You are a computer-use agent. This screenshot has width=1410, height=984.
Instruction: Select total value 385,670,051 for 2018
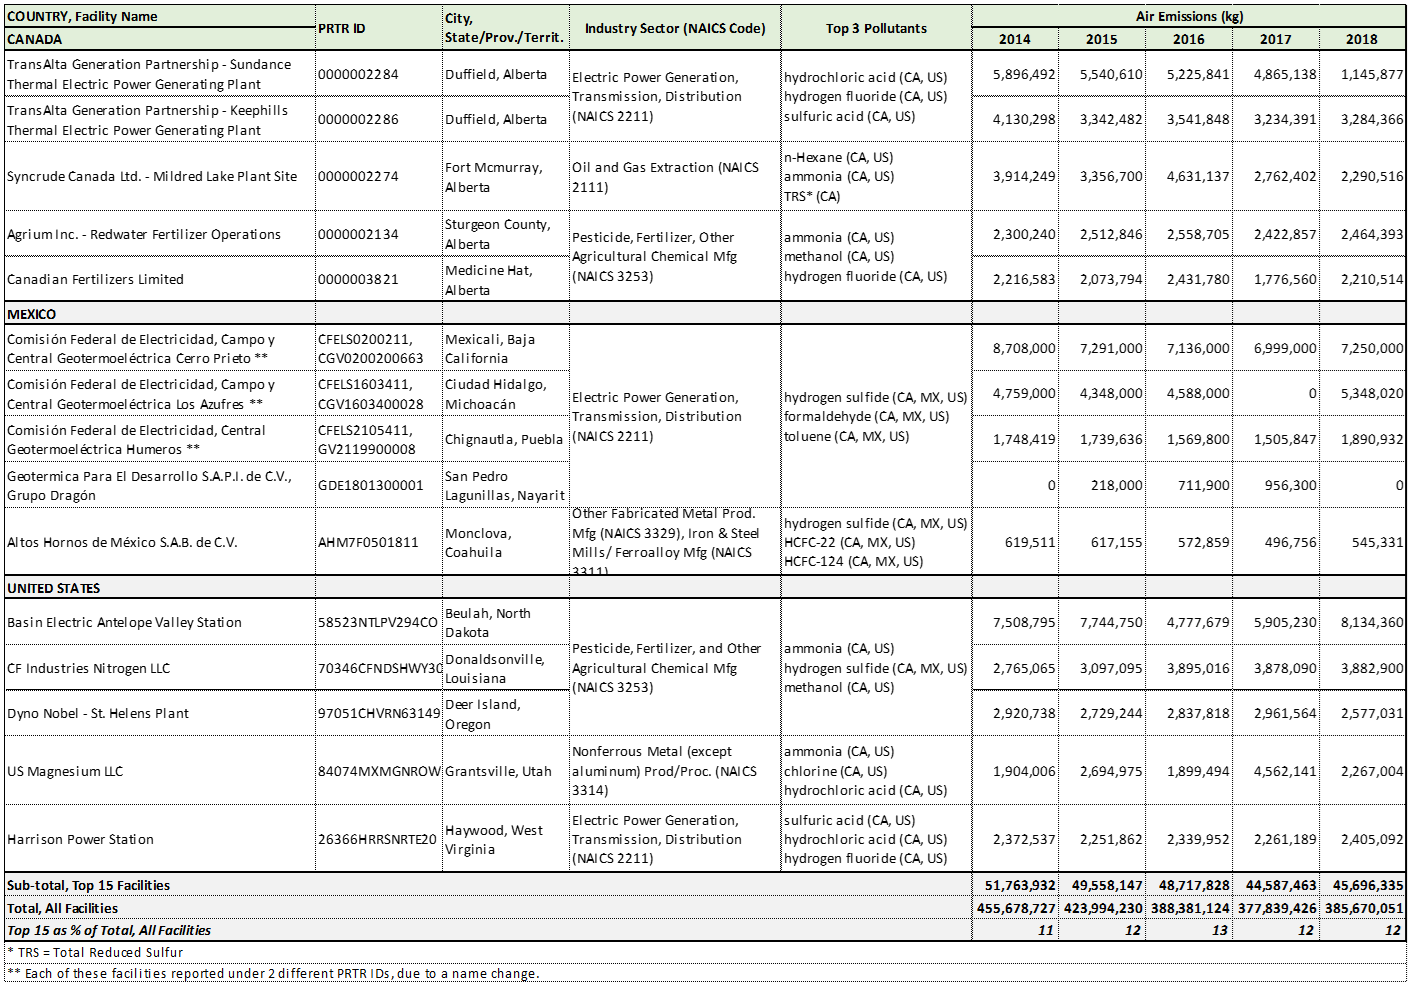(1364, 908)
